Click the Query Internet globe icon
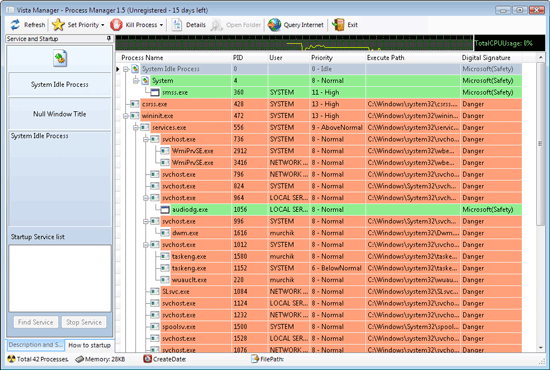This screenshot has width=550, height=370. [274, 25]
